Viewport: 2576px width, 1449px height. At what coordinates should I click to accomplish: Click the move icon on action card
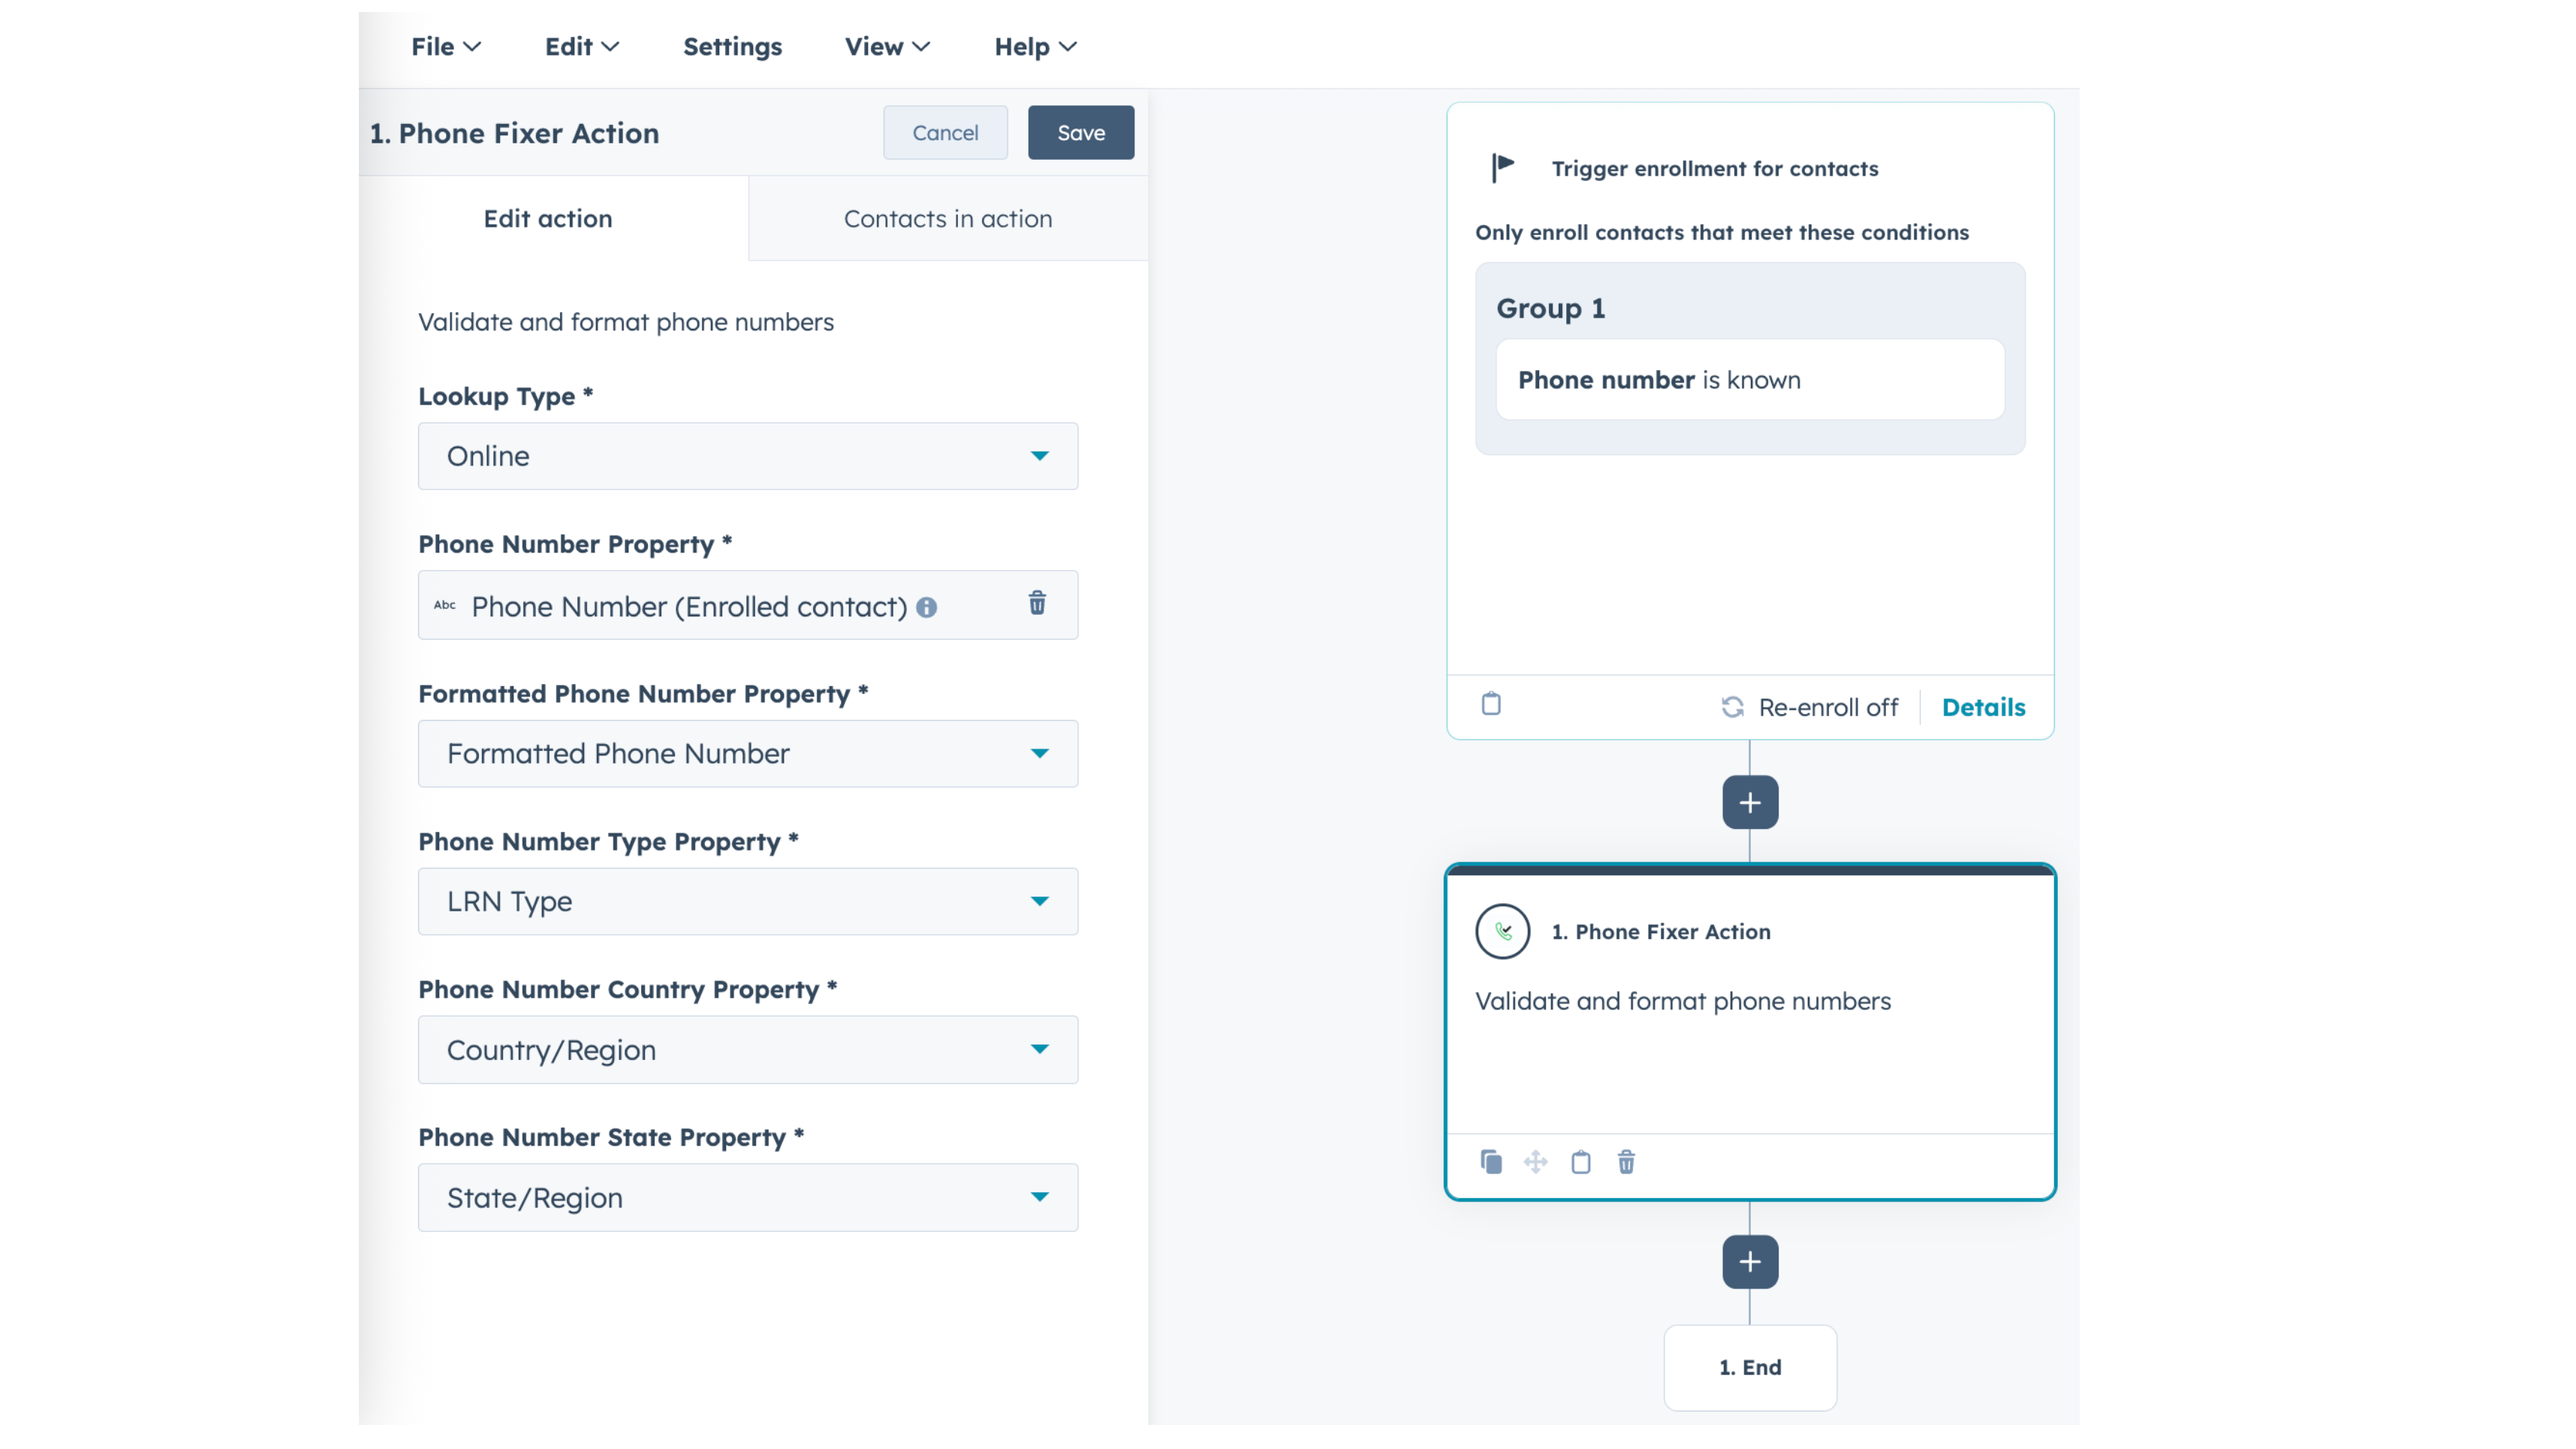coord(1536,1162)
